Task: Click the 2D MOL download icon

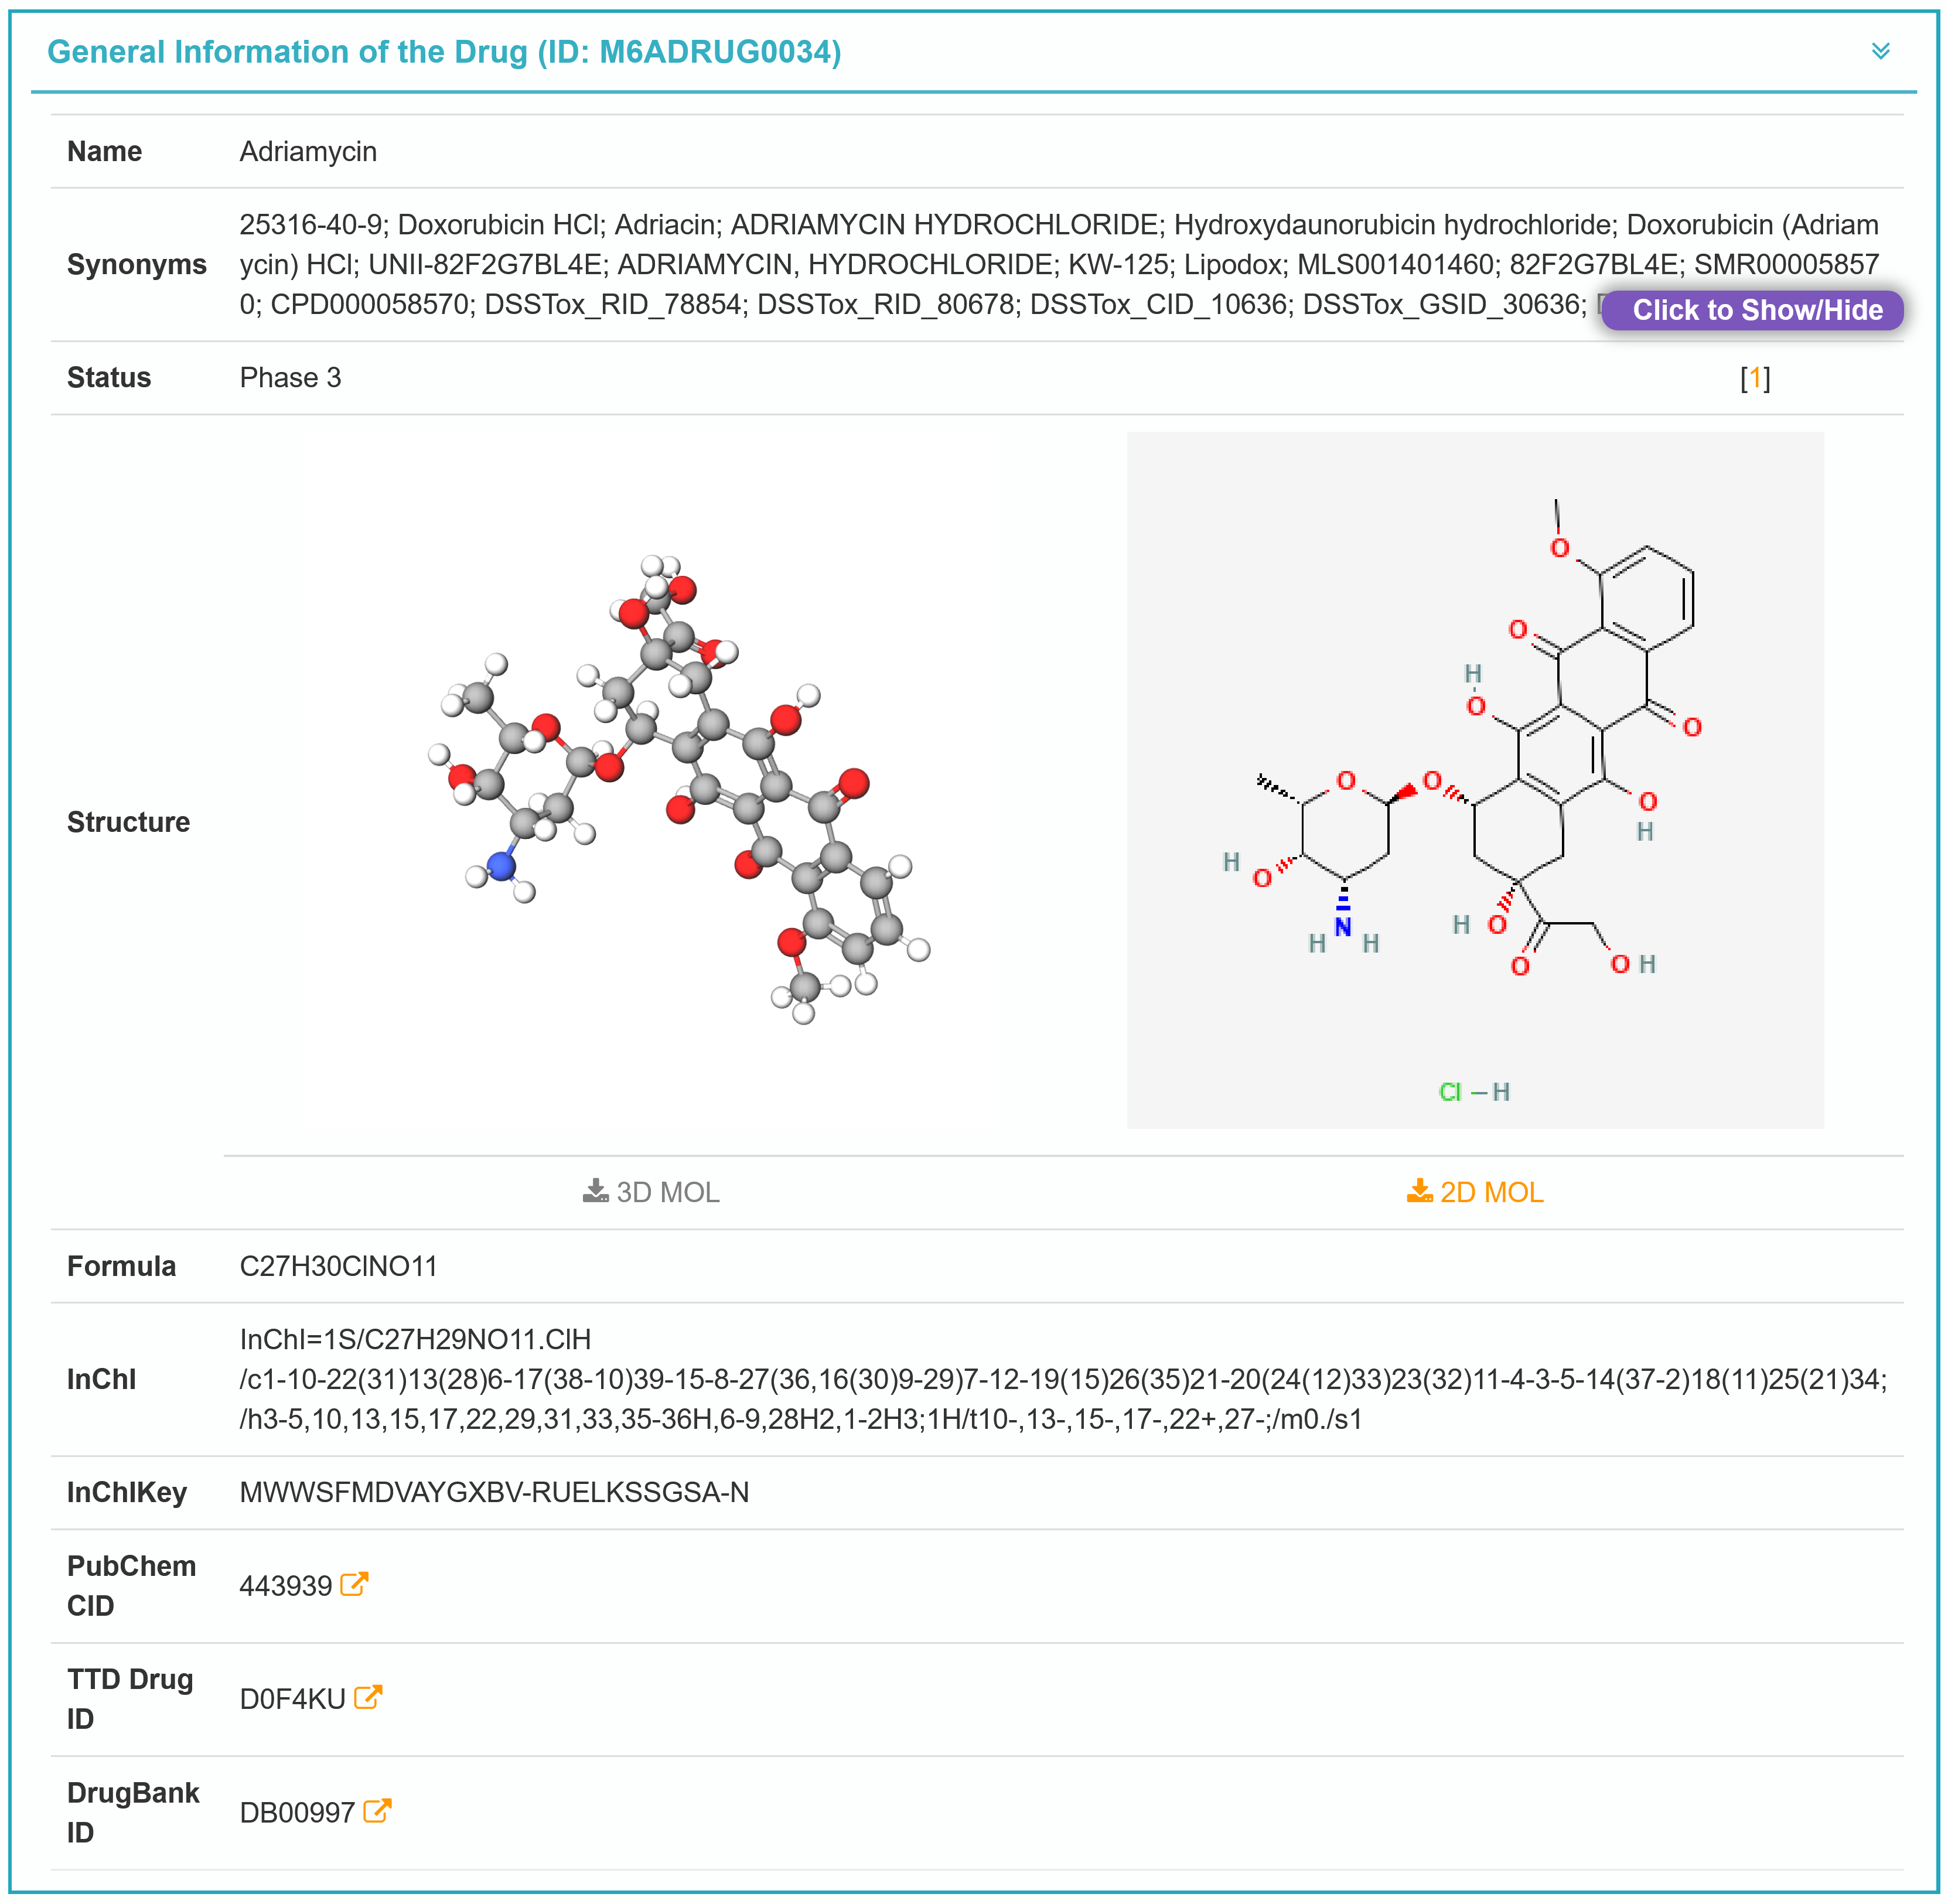Action: point(1419,1191)
